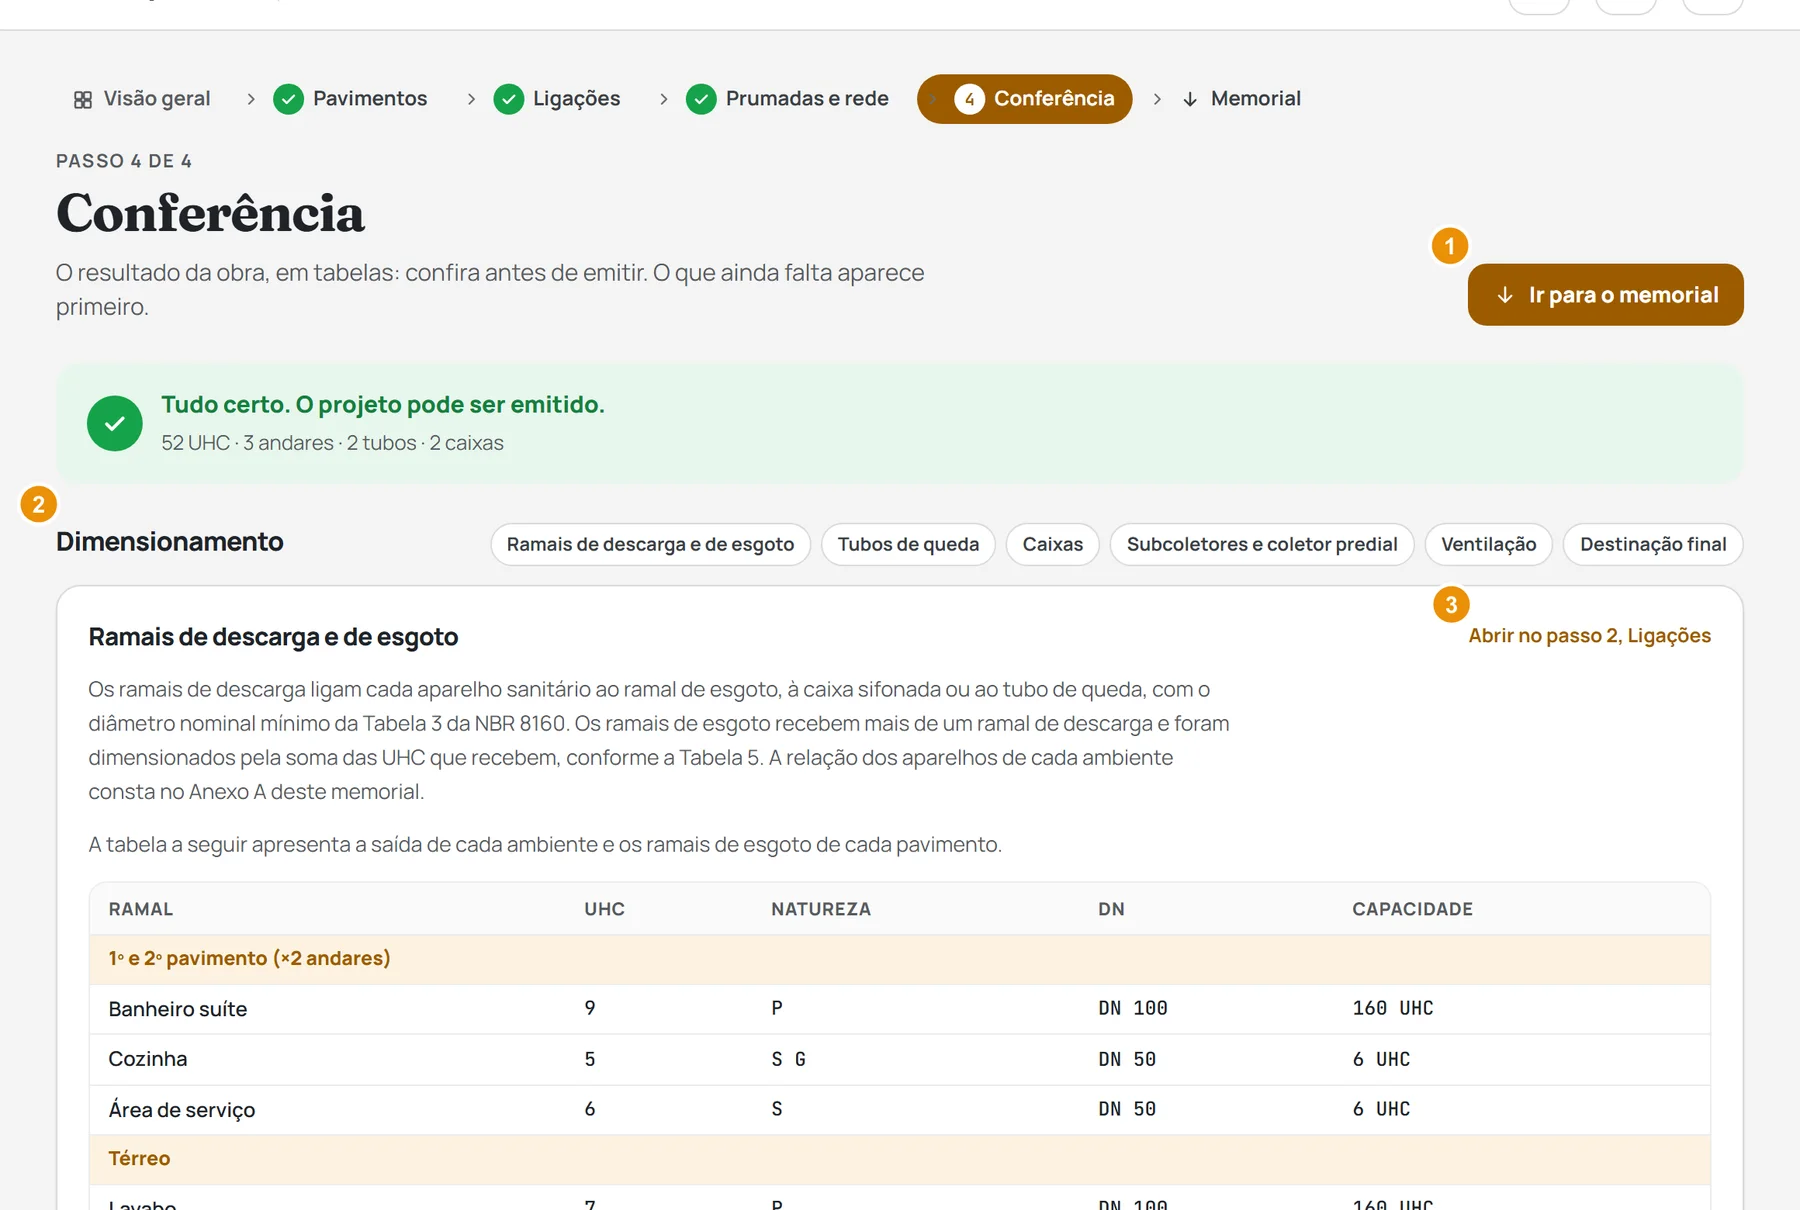Click the green success check circle icon
Screen dimensions: 1800x1210
tap(115, 423)
